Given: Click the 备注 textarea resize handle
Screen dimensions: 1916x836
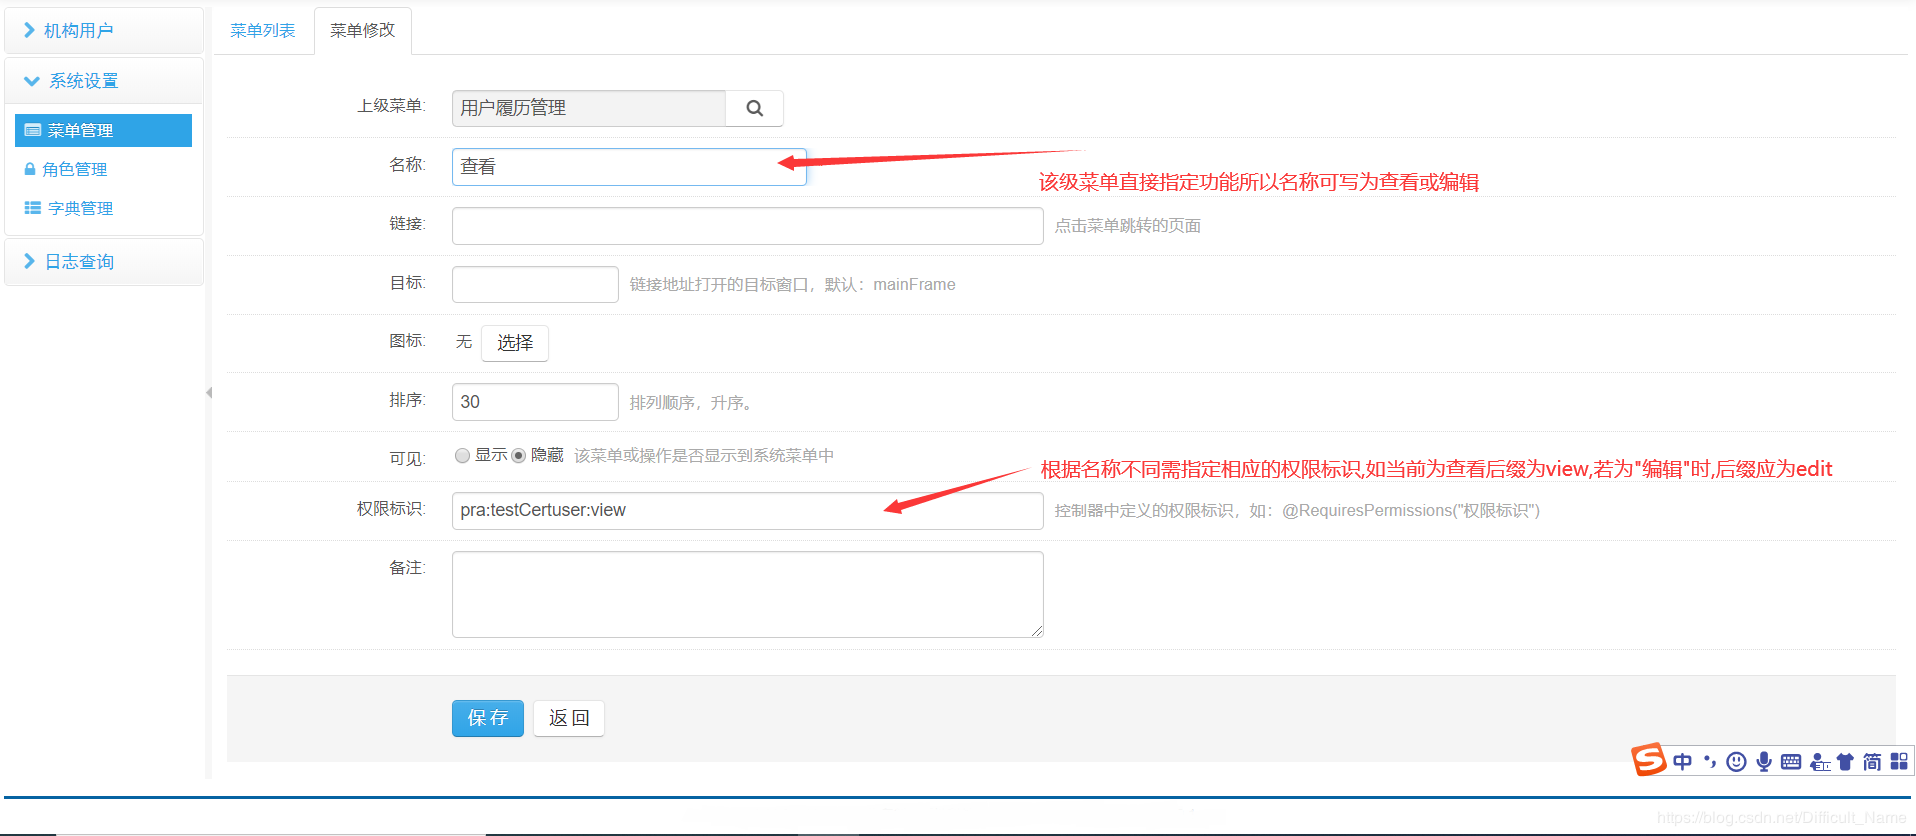Looking at the screenshot, I should tap(1037, 631).
